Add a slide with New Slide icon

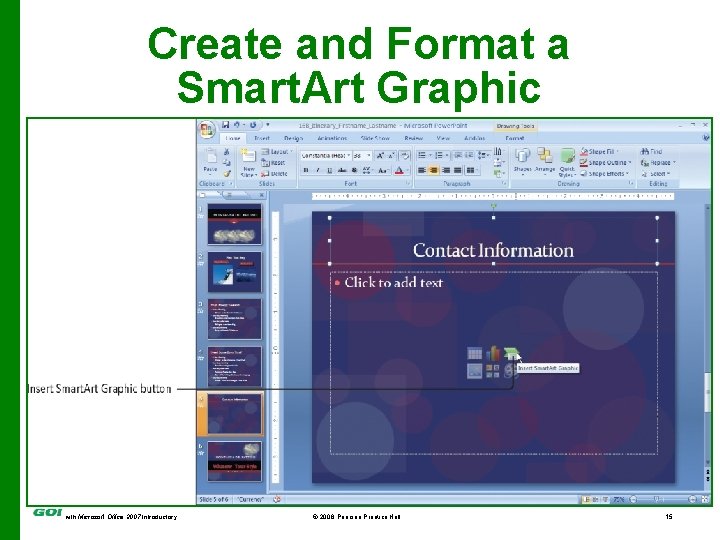[x=248, y=156]
